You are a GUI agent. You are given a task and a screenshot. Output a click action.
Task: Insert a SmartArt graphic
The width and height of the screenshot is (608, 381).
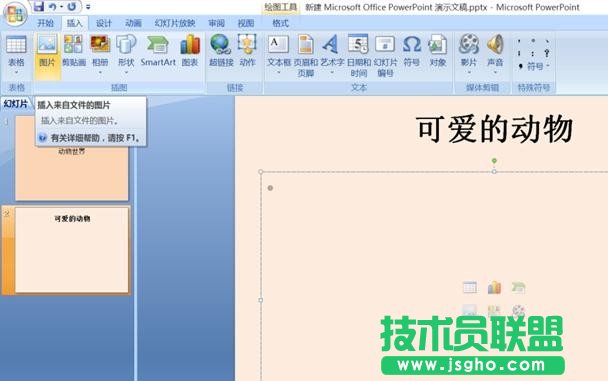tap(158, 50)
